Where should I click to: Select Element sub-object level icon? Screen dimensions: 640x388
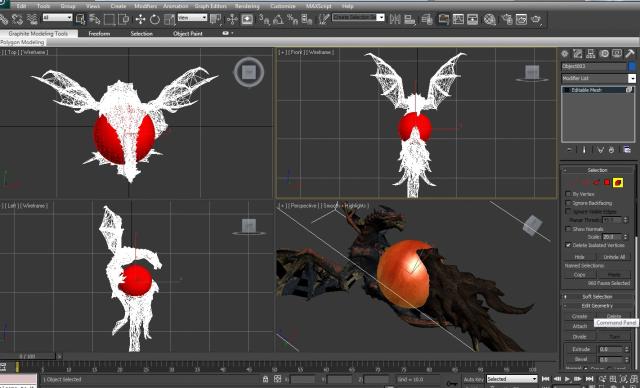(x=618, y=182)
